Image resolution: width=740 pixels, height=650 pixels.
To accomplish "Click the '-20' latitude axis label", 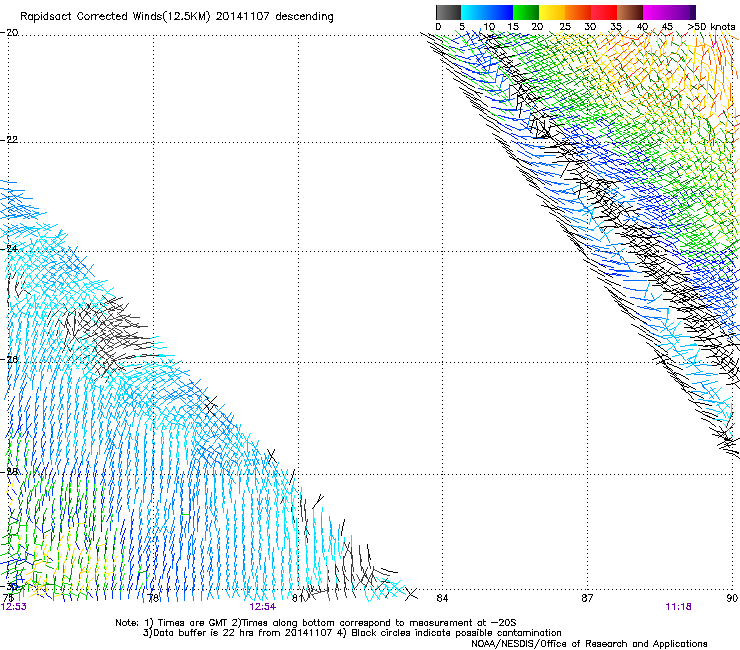I will click(10, 33).
